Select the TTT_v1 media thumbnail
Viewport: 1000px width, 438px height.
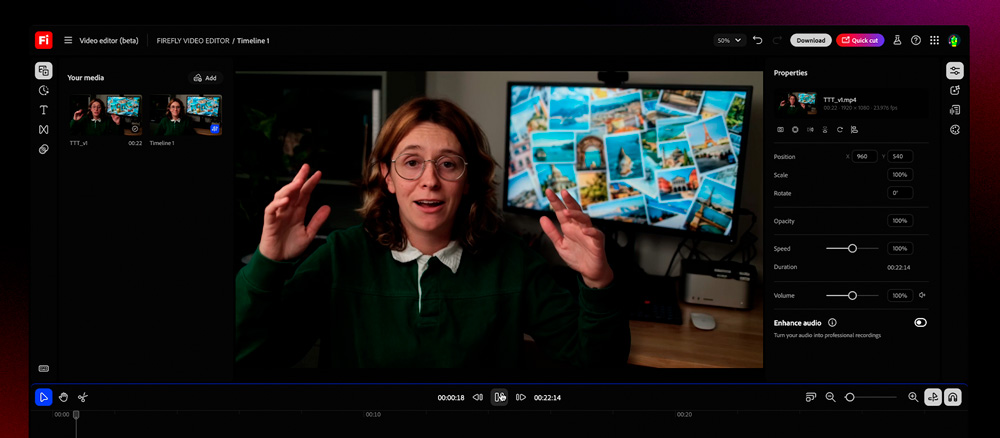106,115
